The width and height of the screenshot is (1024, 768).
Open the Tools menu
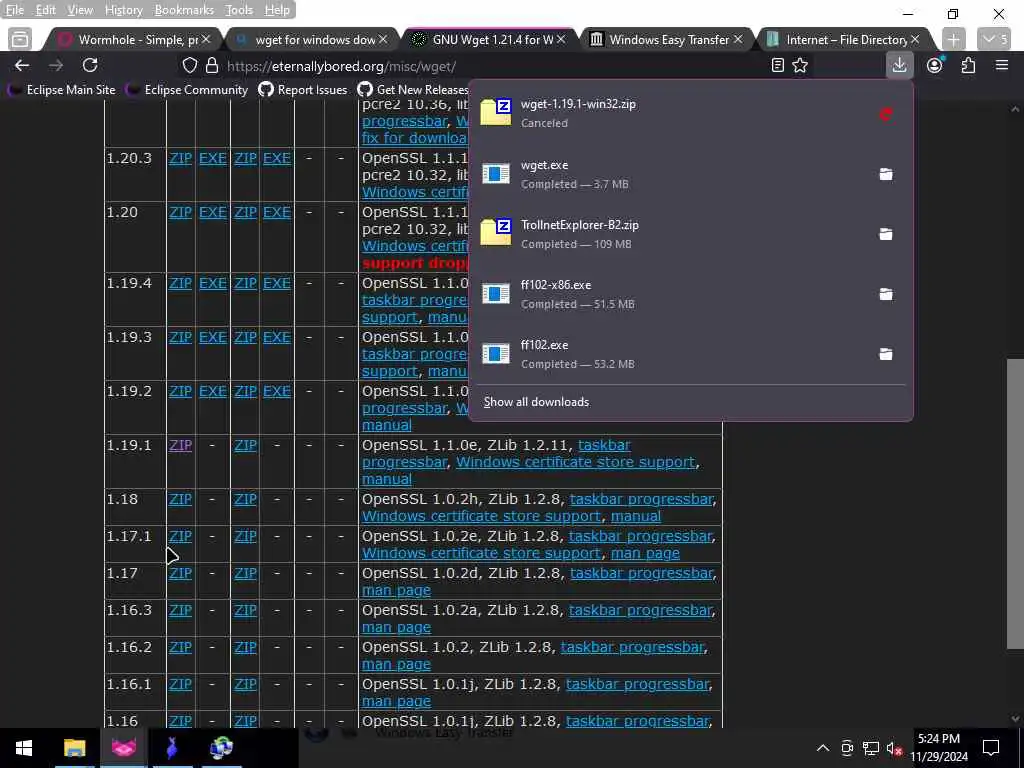[x=238, y=10]
